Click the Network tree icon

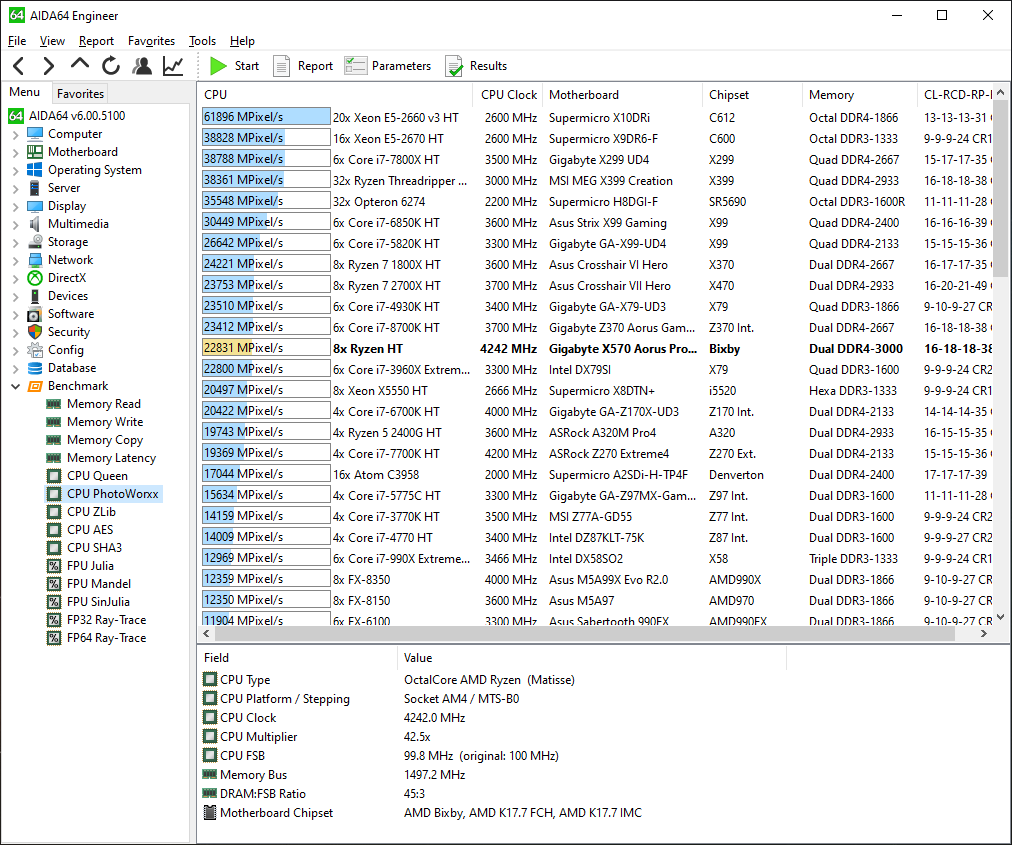[35, 260]
